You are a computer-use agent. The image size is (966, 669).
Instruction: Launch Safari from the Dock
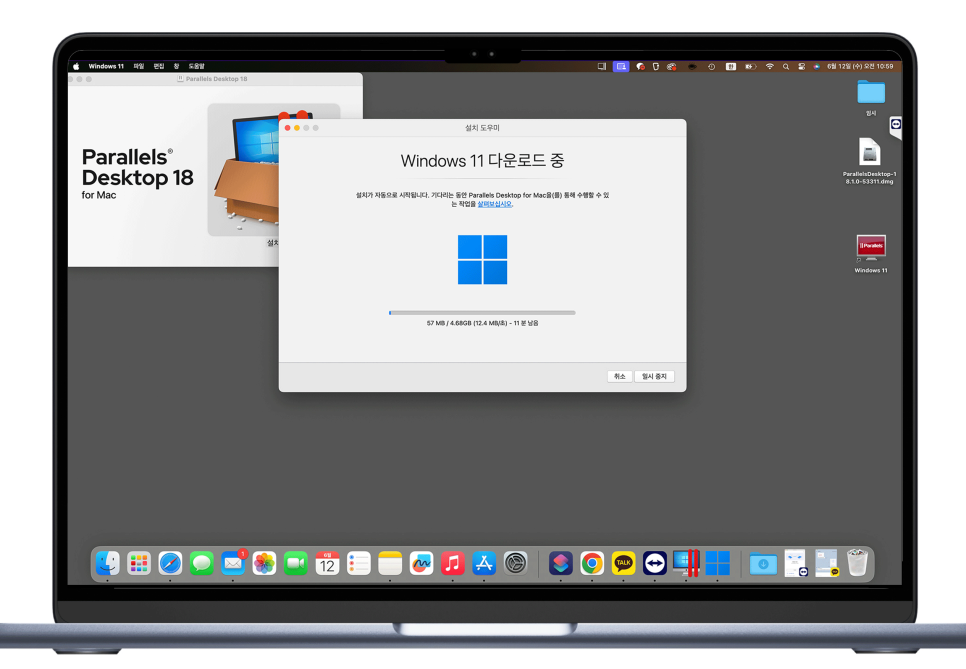[170, 563]
